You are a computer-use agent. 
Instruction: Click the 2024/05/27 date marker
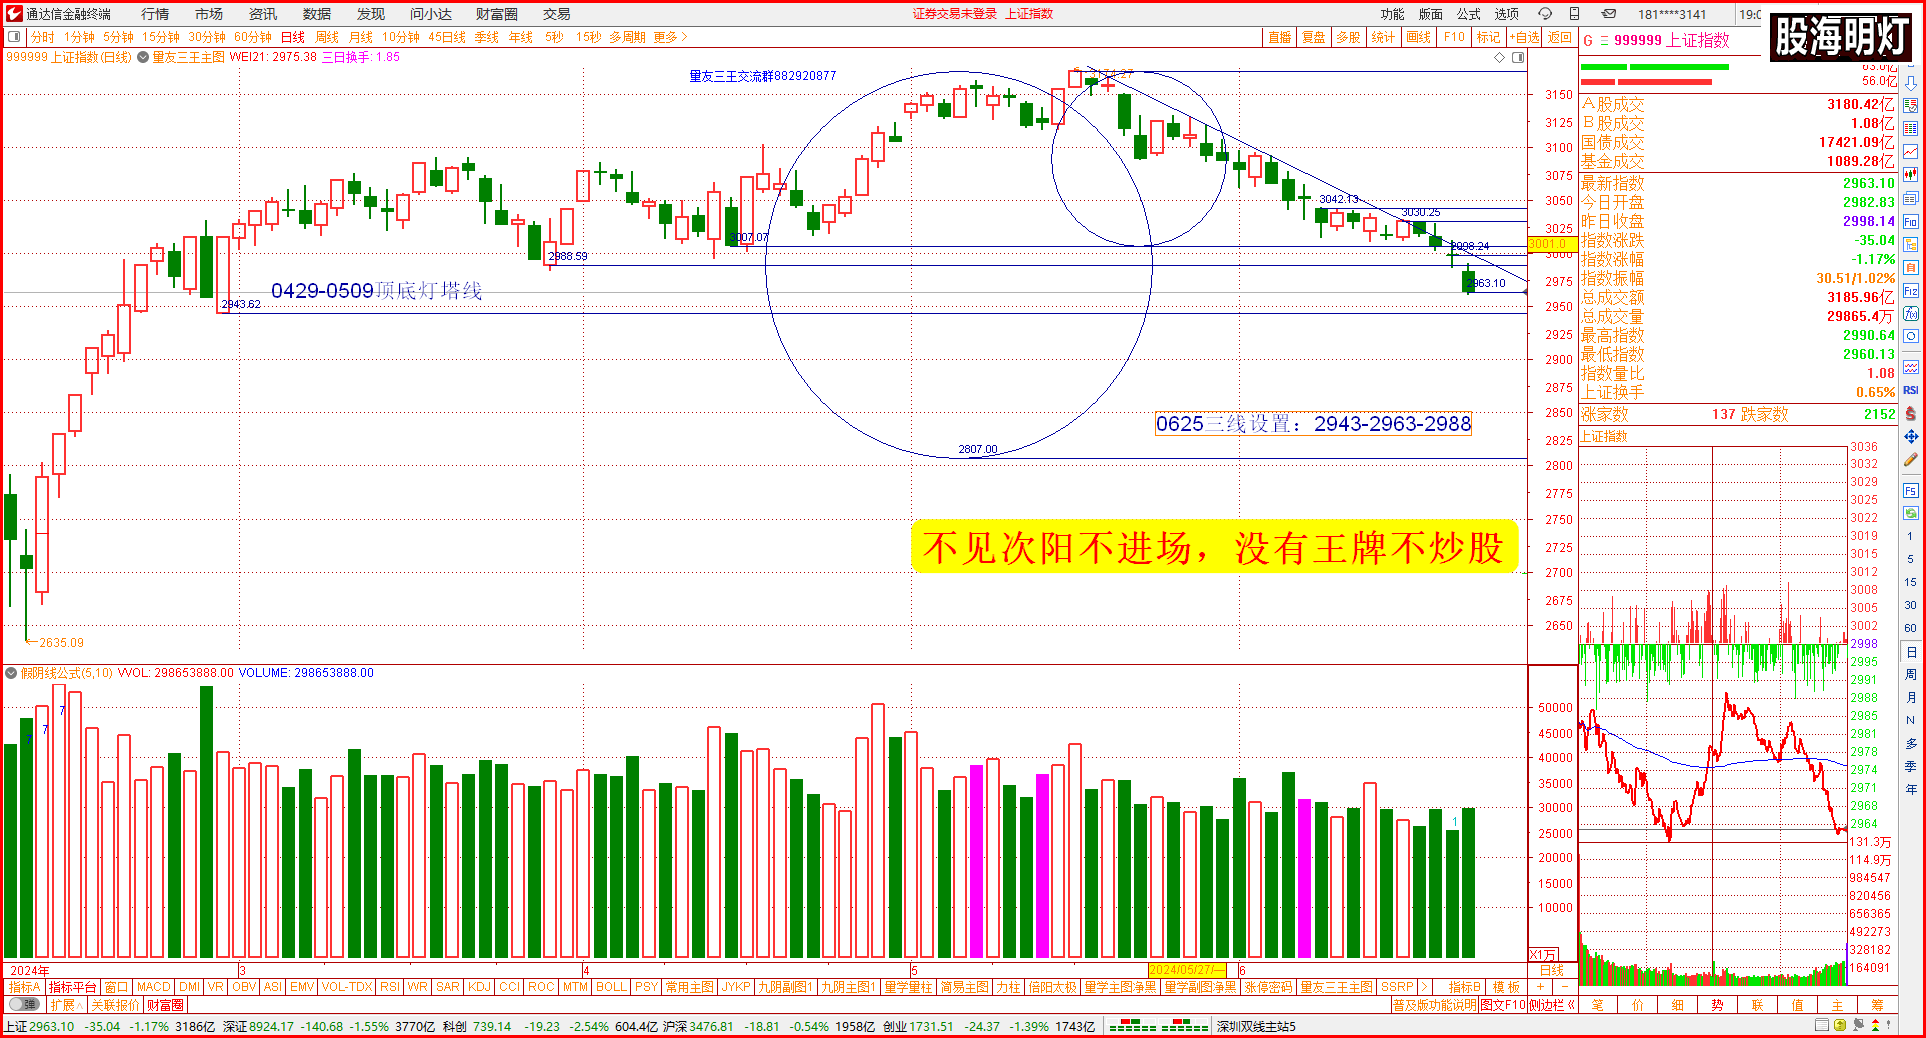(x=1186, y=970)
